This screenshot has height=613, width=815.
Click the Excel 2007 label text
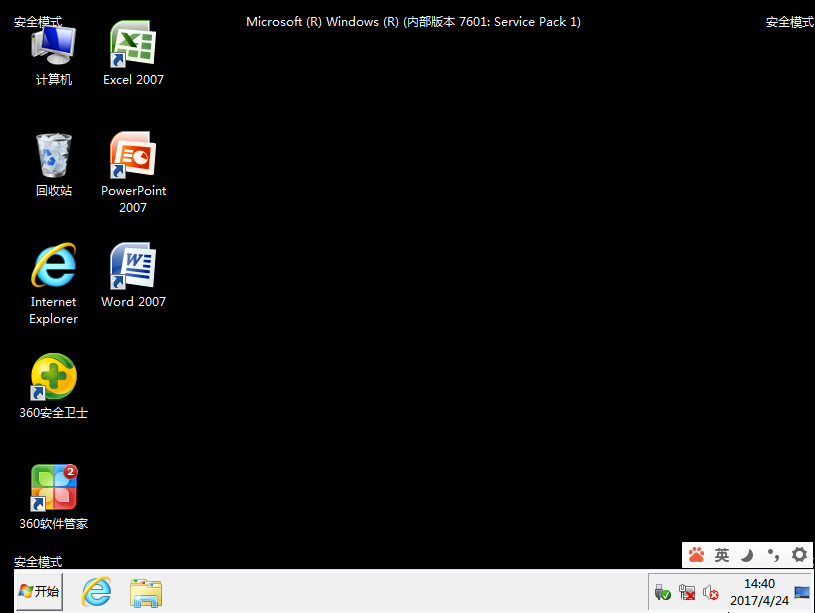click(x=133, y=80)
